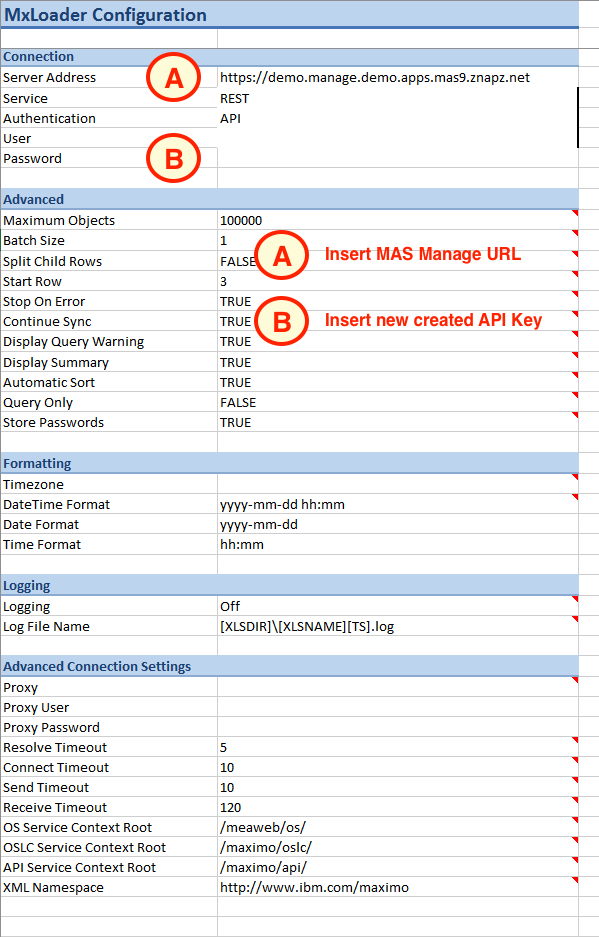This screenshot has height=937, width=599.
Task: Click the Proxy Password value cell
Action: [x=398, y=727]
